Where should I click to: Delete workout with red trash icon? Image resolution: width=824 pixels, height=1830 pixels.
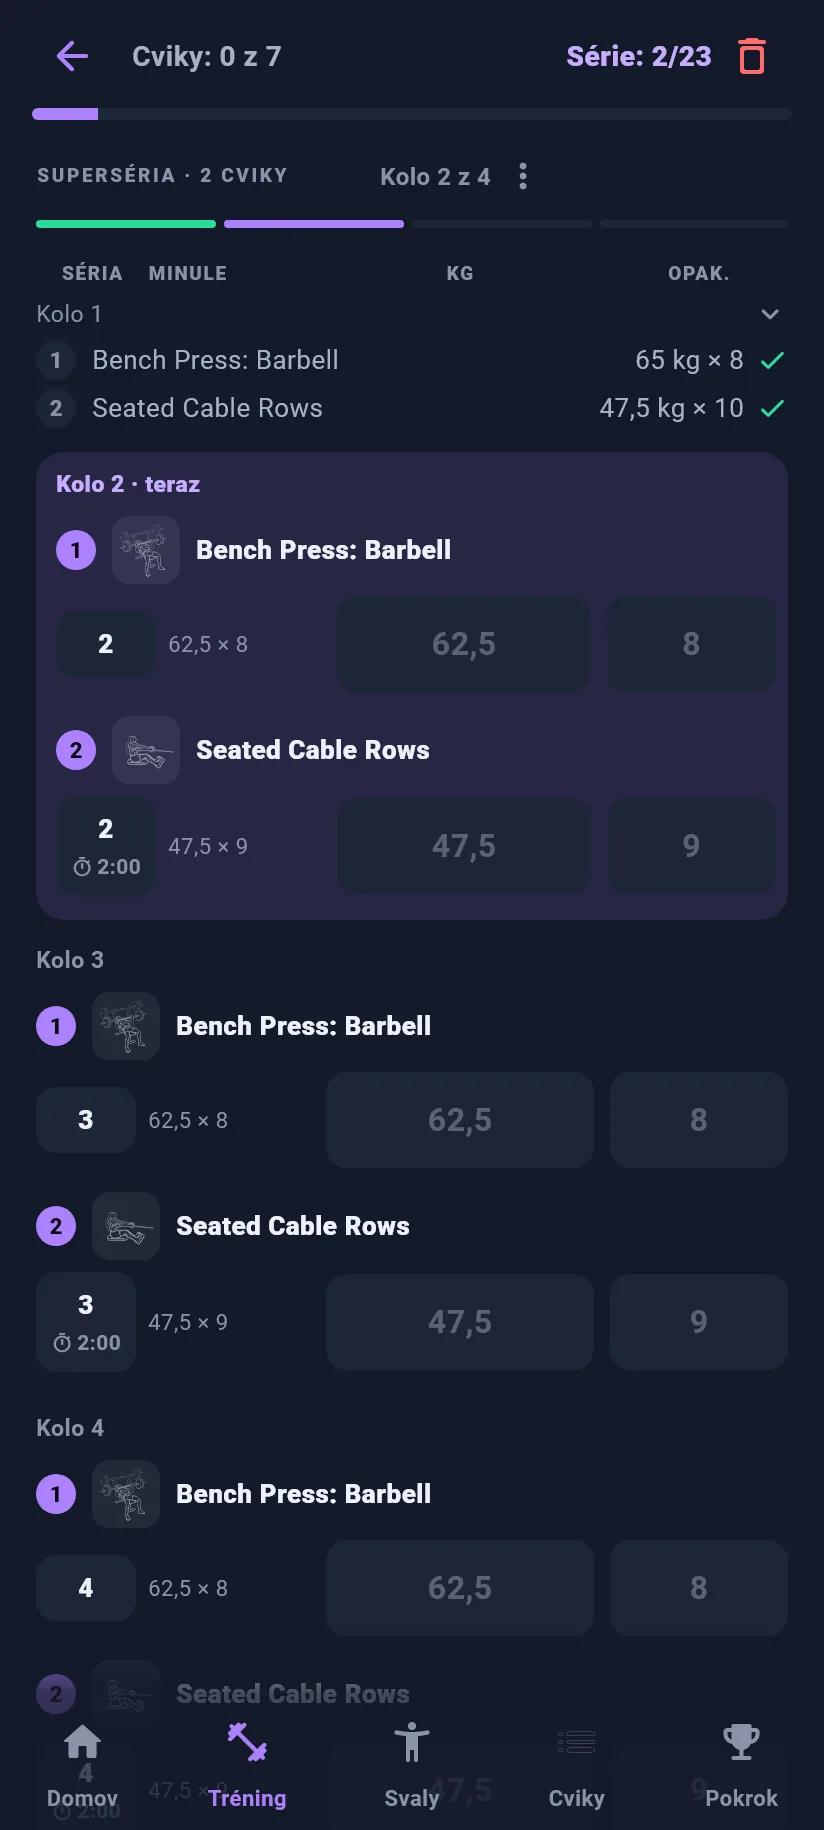752,56
